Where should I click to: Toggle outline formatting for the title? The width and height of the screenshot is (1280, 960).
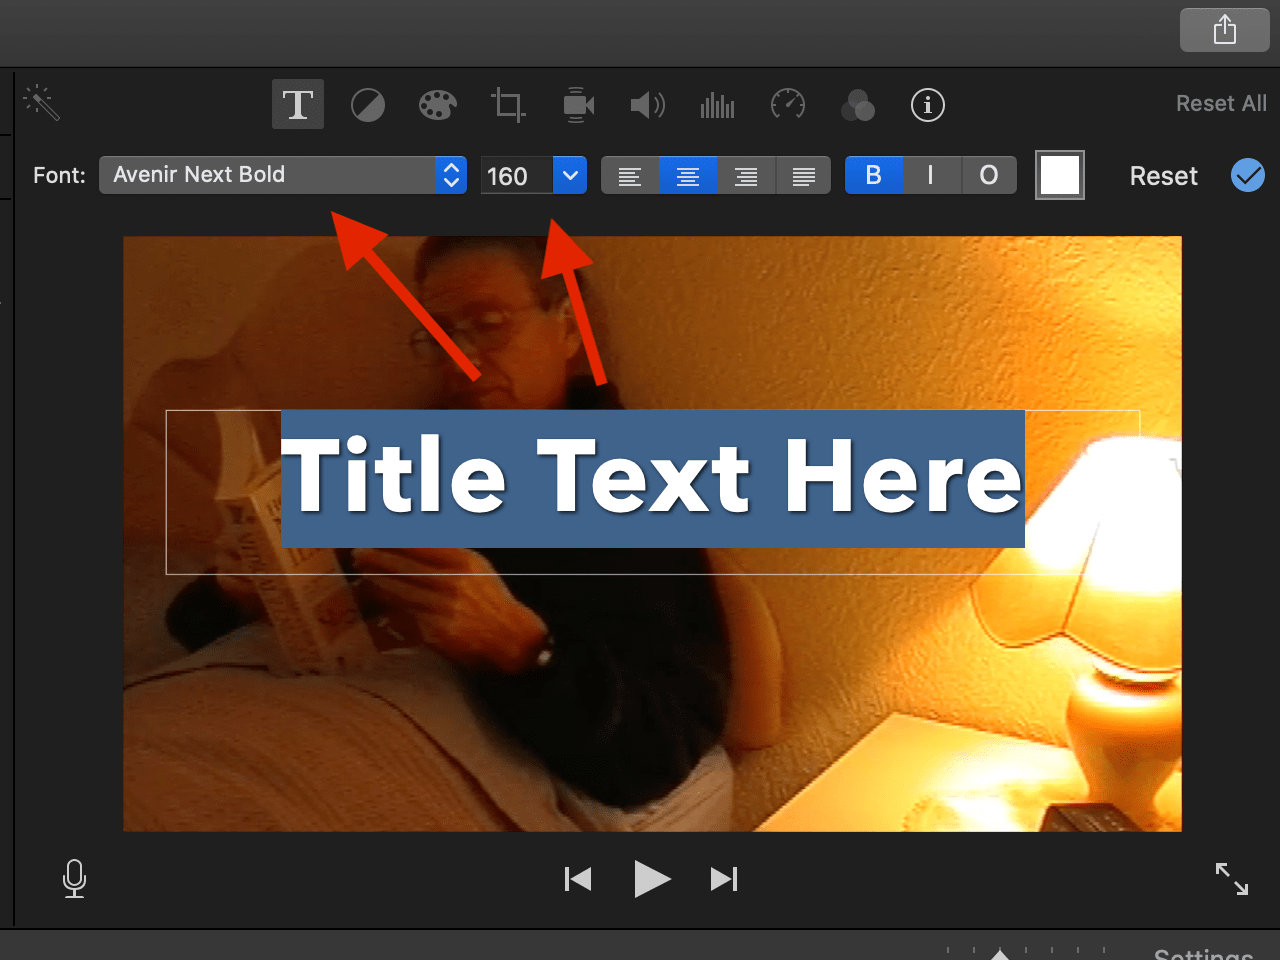click(989, 175)
